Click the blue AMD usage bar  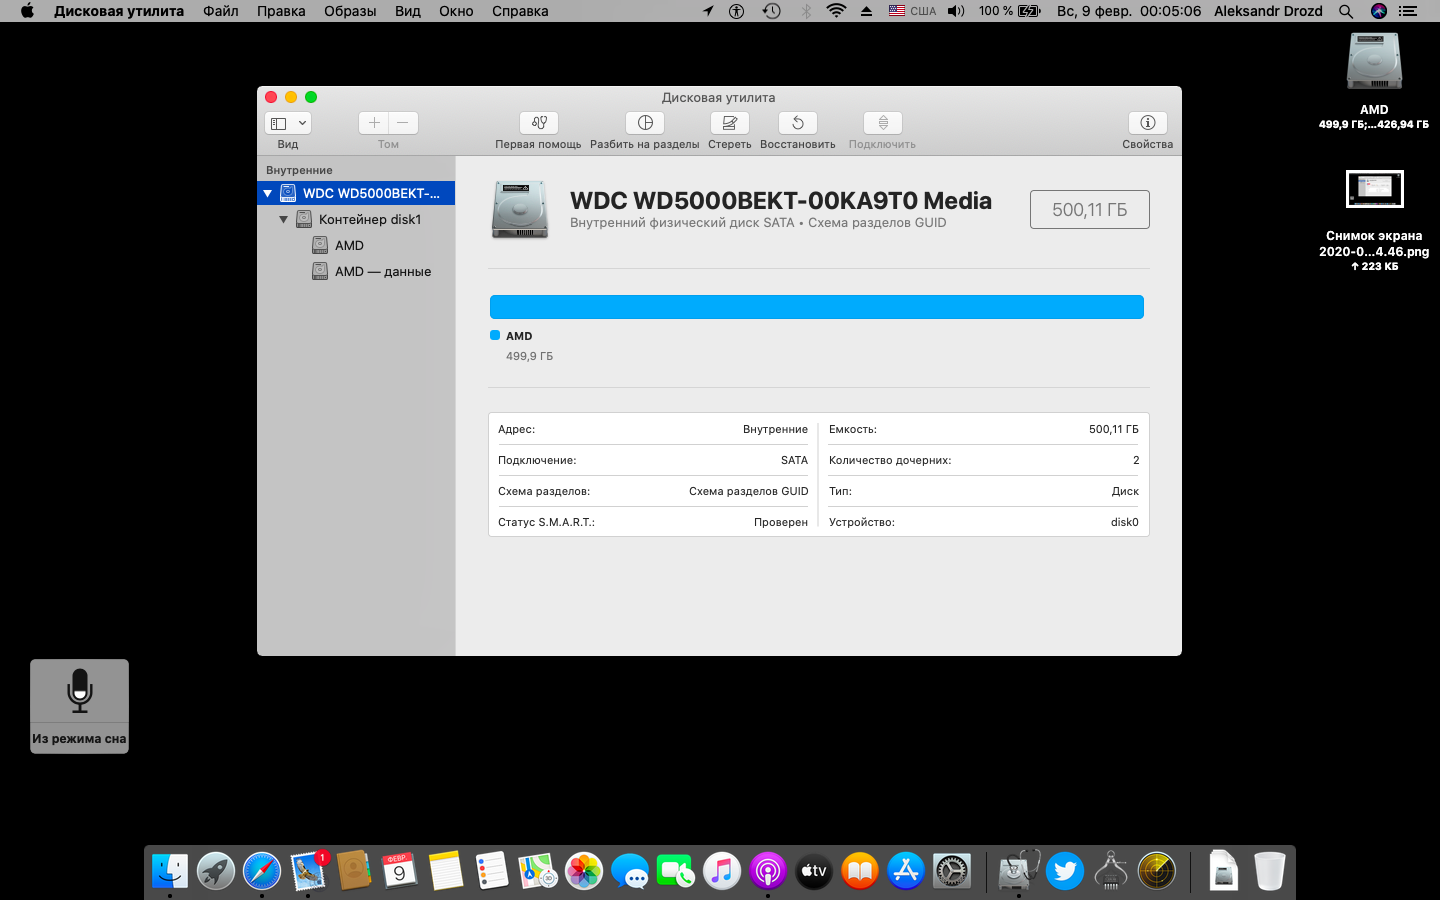[x=817, y=307]
